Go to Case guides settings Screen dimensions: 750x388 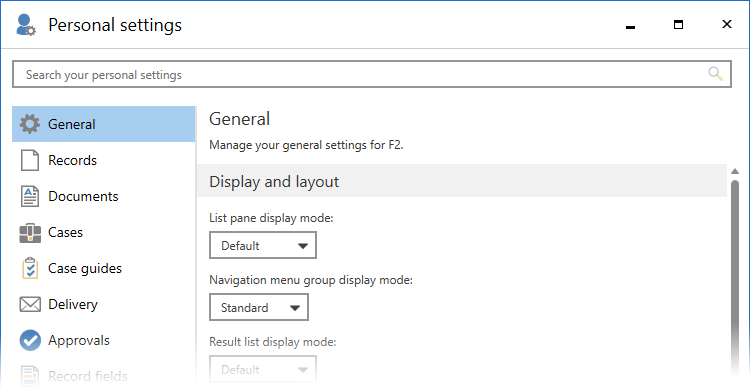pyautogui.click(x=104, y=268)
